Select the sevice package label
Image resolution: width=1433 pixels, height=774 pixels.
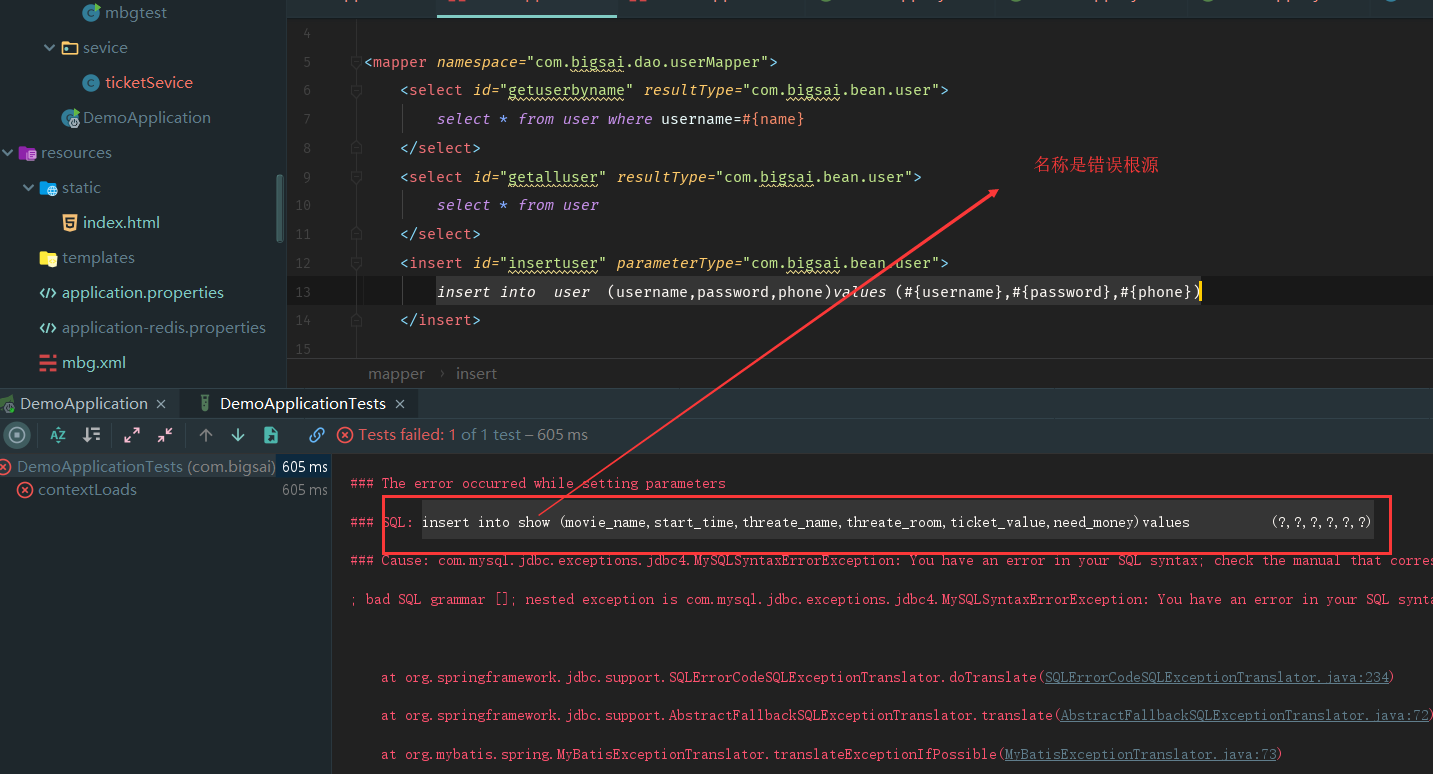tap(105, 48)
